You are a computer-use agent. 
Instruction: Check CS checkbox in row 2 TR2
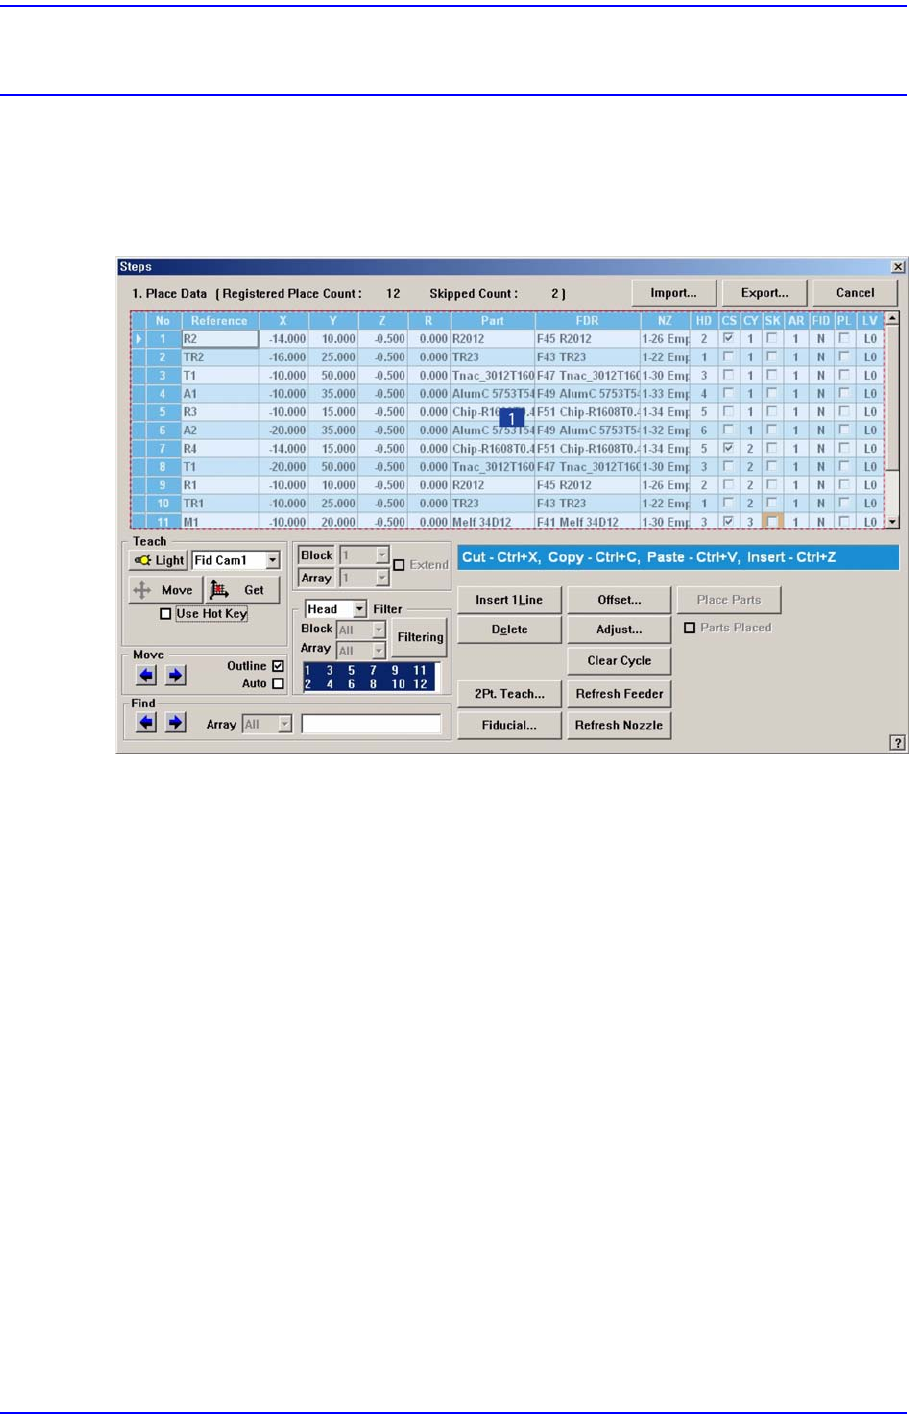pyautogui.click(x=728, y=357)
